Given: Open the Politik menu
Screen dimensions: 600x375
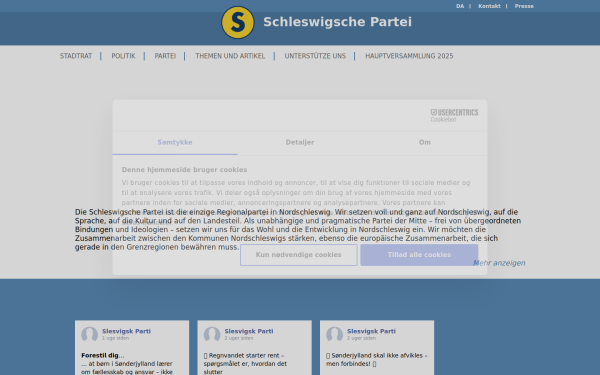Looking at the screenshot, I should pyautogui.click(x=123, y=56).
